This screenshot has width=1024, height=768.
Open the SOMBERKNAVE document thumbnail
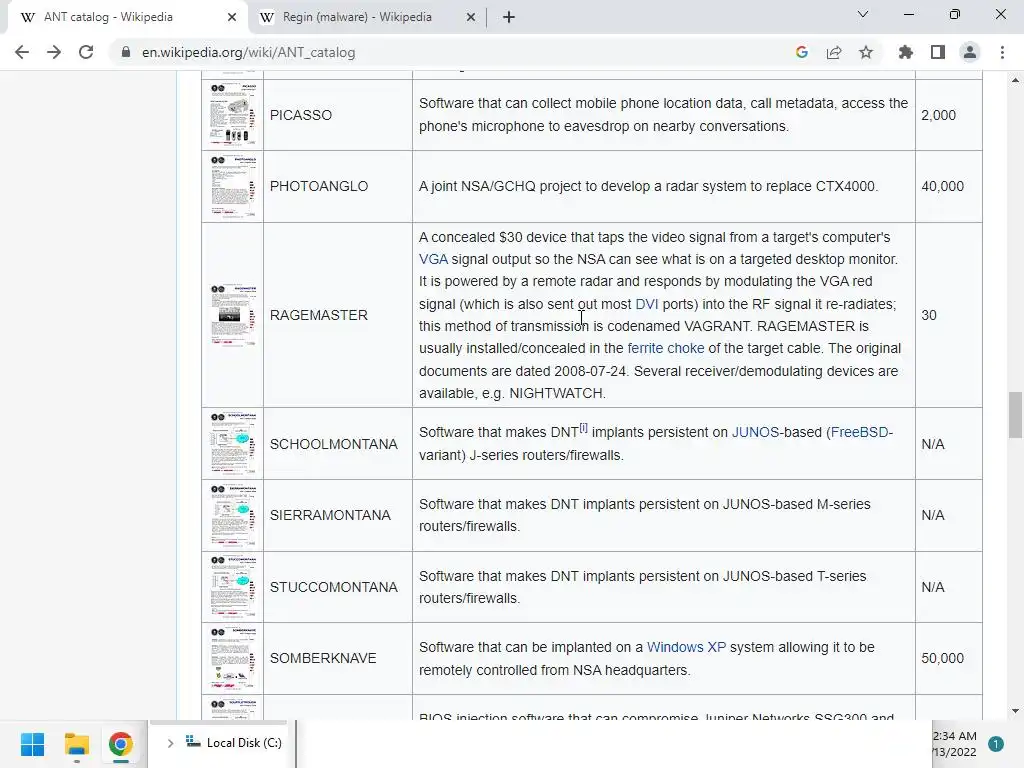[x=232, y=658]
